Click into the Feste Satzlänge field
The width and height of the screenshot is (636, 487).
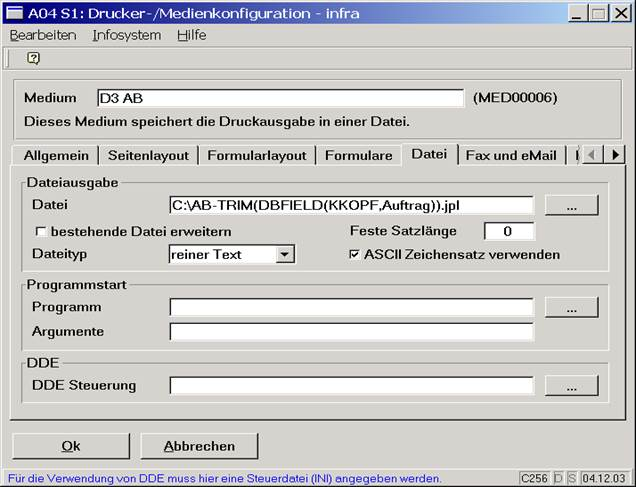(x=508, y=232)
